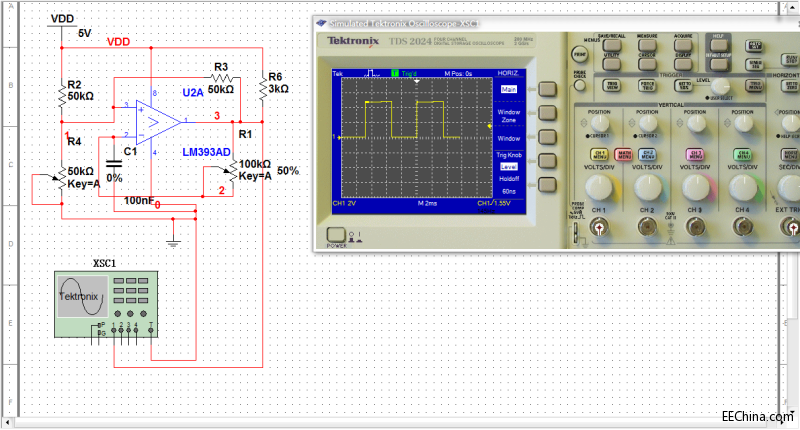Click the side button beside Window Zone
800x430 pixels.
(547, 113)
